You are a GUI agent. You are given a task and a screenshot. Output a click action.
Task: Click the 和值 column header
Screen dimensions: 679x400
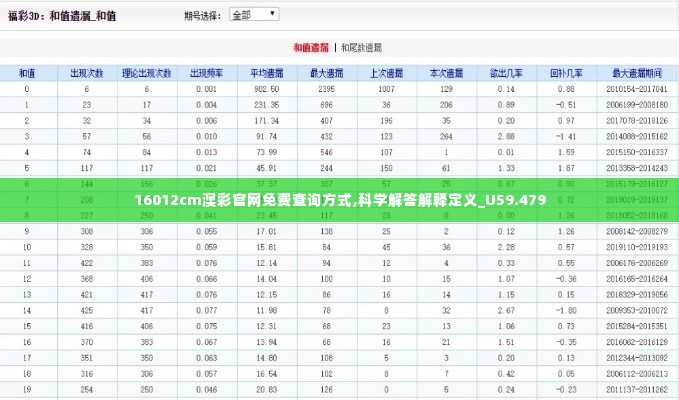coord(27,73)
